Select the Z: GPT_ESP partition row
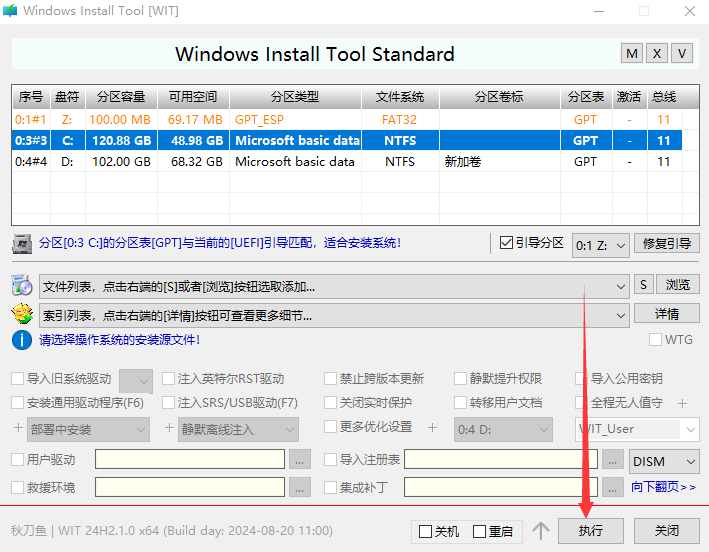This screenshot has height=552, width=709. pyautogui.click(x=347, y=120)
